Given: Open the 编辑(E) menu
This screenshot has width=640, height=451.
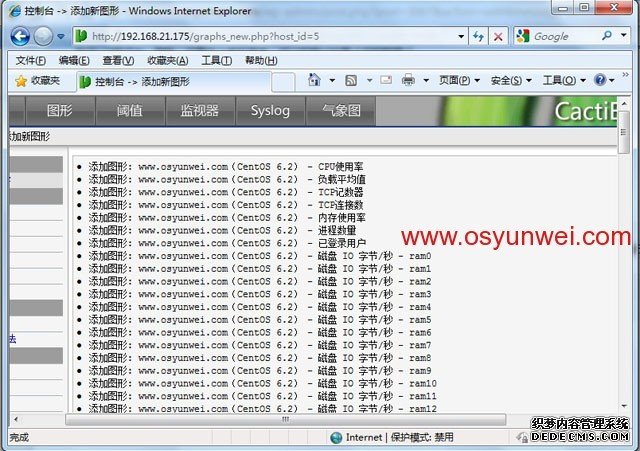Looking at the screenshot, I should click(74, 60).
